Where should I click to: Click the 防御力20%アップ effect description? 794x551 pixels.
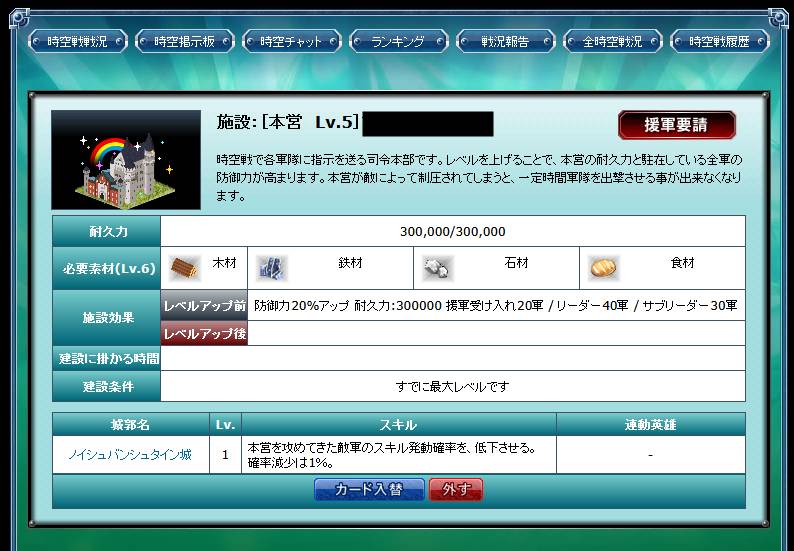pos(496,306)
